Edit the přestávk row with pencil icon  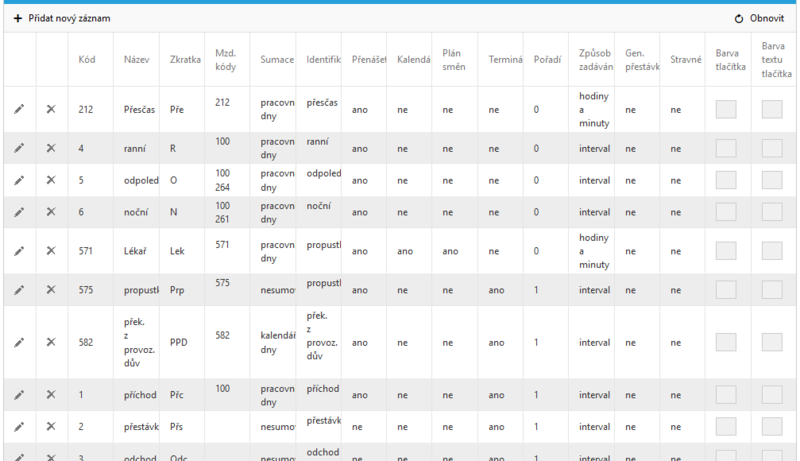coord(19,427)
